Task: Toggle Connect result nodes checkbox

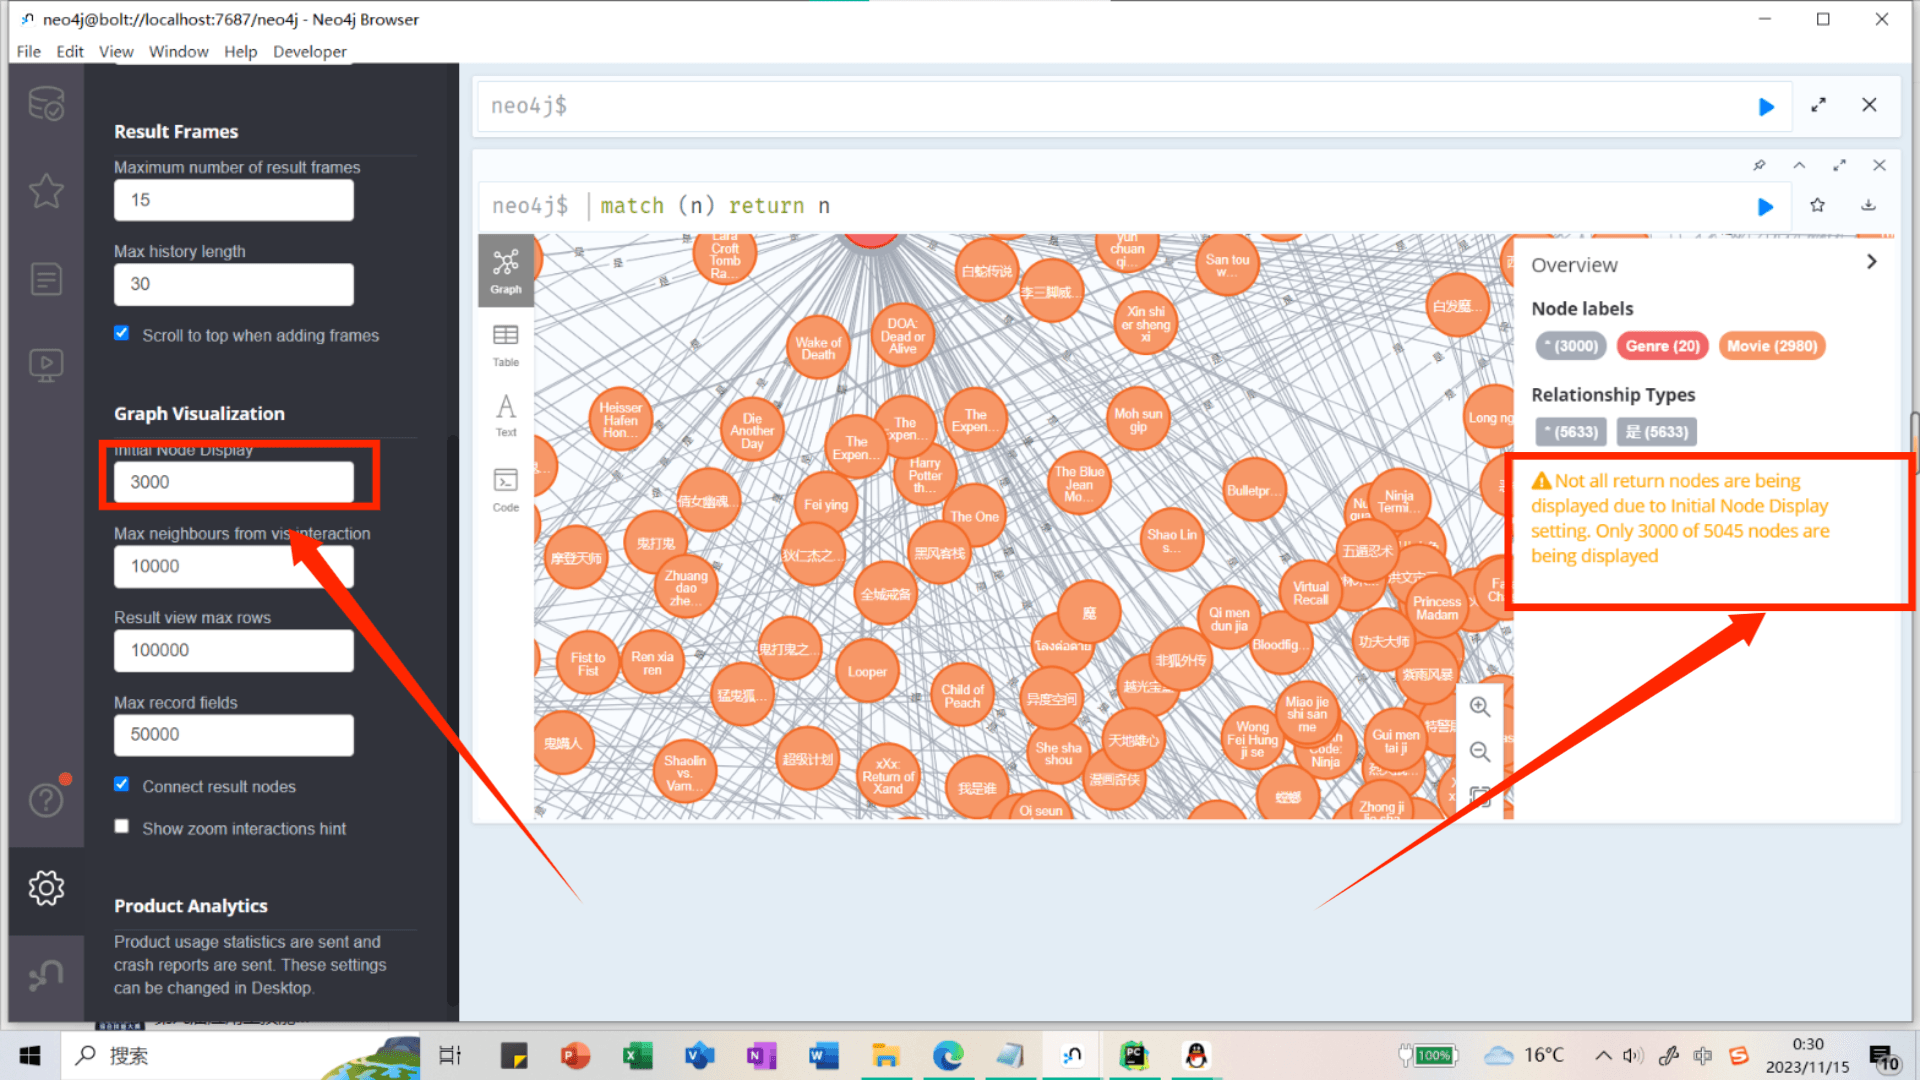Action: tap(122, 785)
